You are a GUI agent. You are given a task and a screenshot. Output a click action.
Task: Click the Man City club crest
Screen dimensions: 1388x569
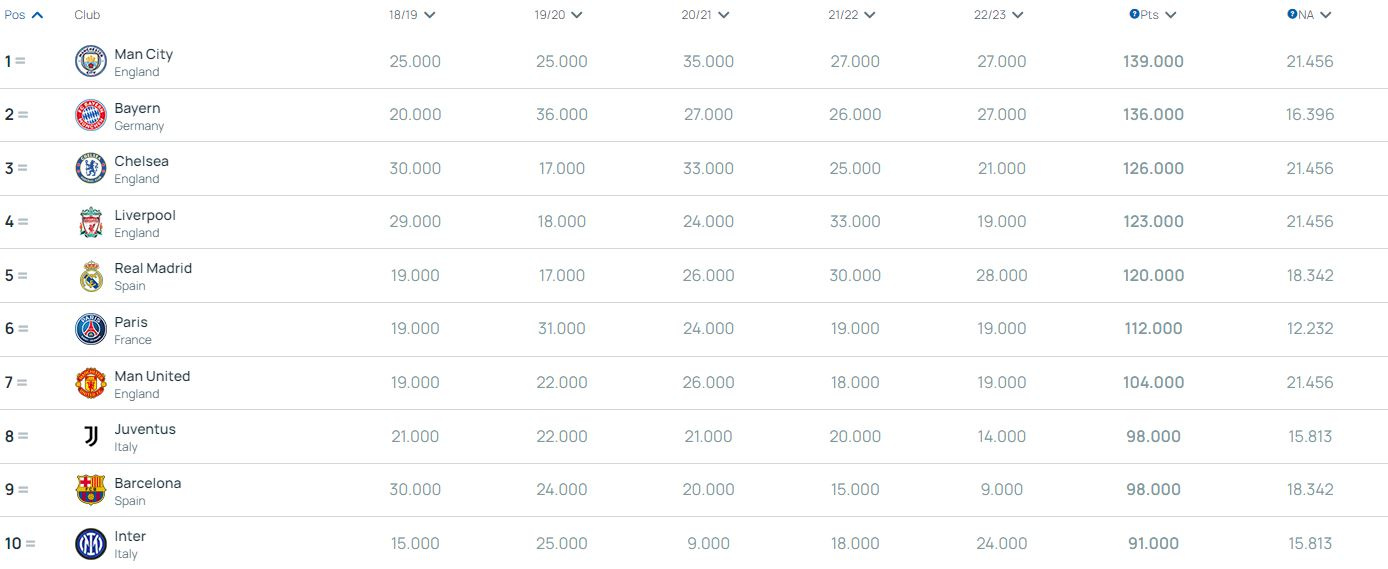click(91, 62)
